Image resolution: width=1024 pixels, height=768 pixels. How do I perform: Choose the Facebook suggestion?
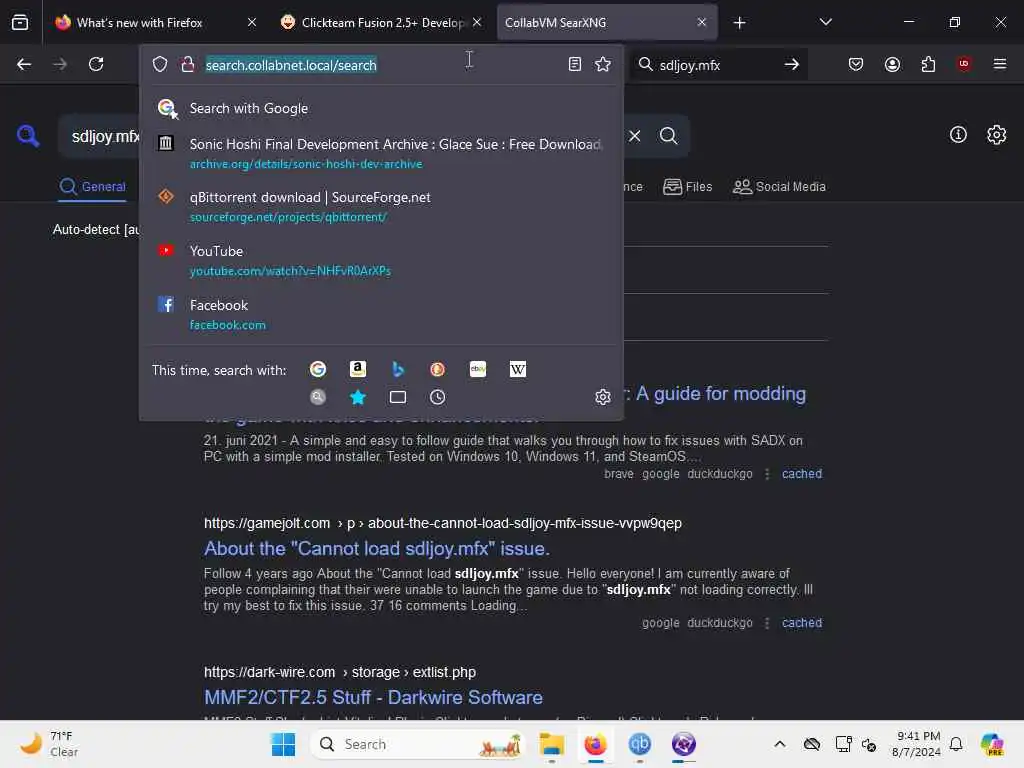[x=382, y=314]
